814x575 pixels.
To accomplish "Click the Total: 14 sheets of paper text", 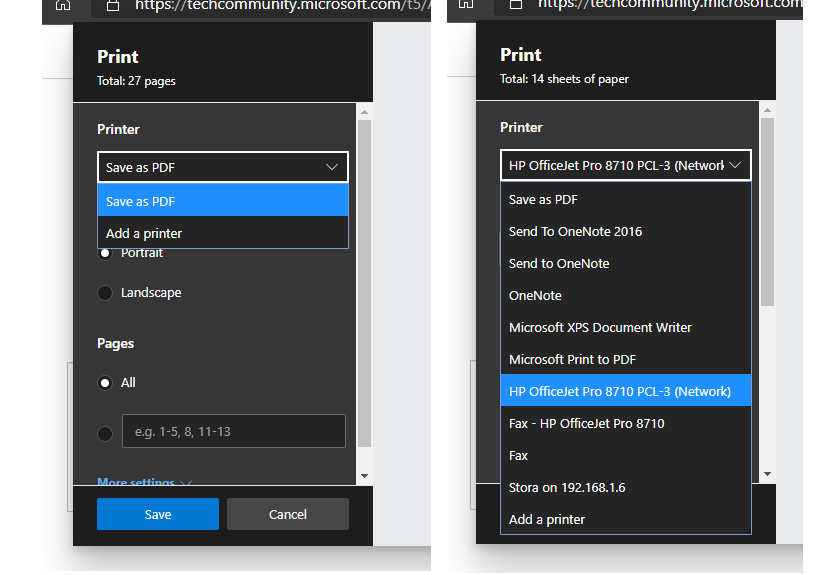I will 564,79.
